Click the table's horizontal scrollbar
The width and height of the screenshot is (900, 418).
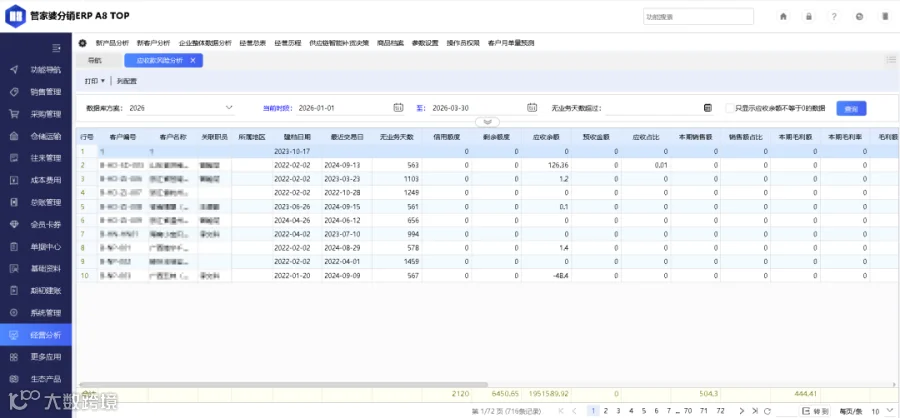[x=283, y=385]
